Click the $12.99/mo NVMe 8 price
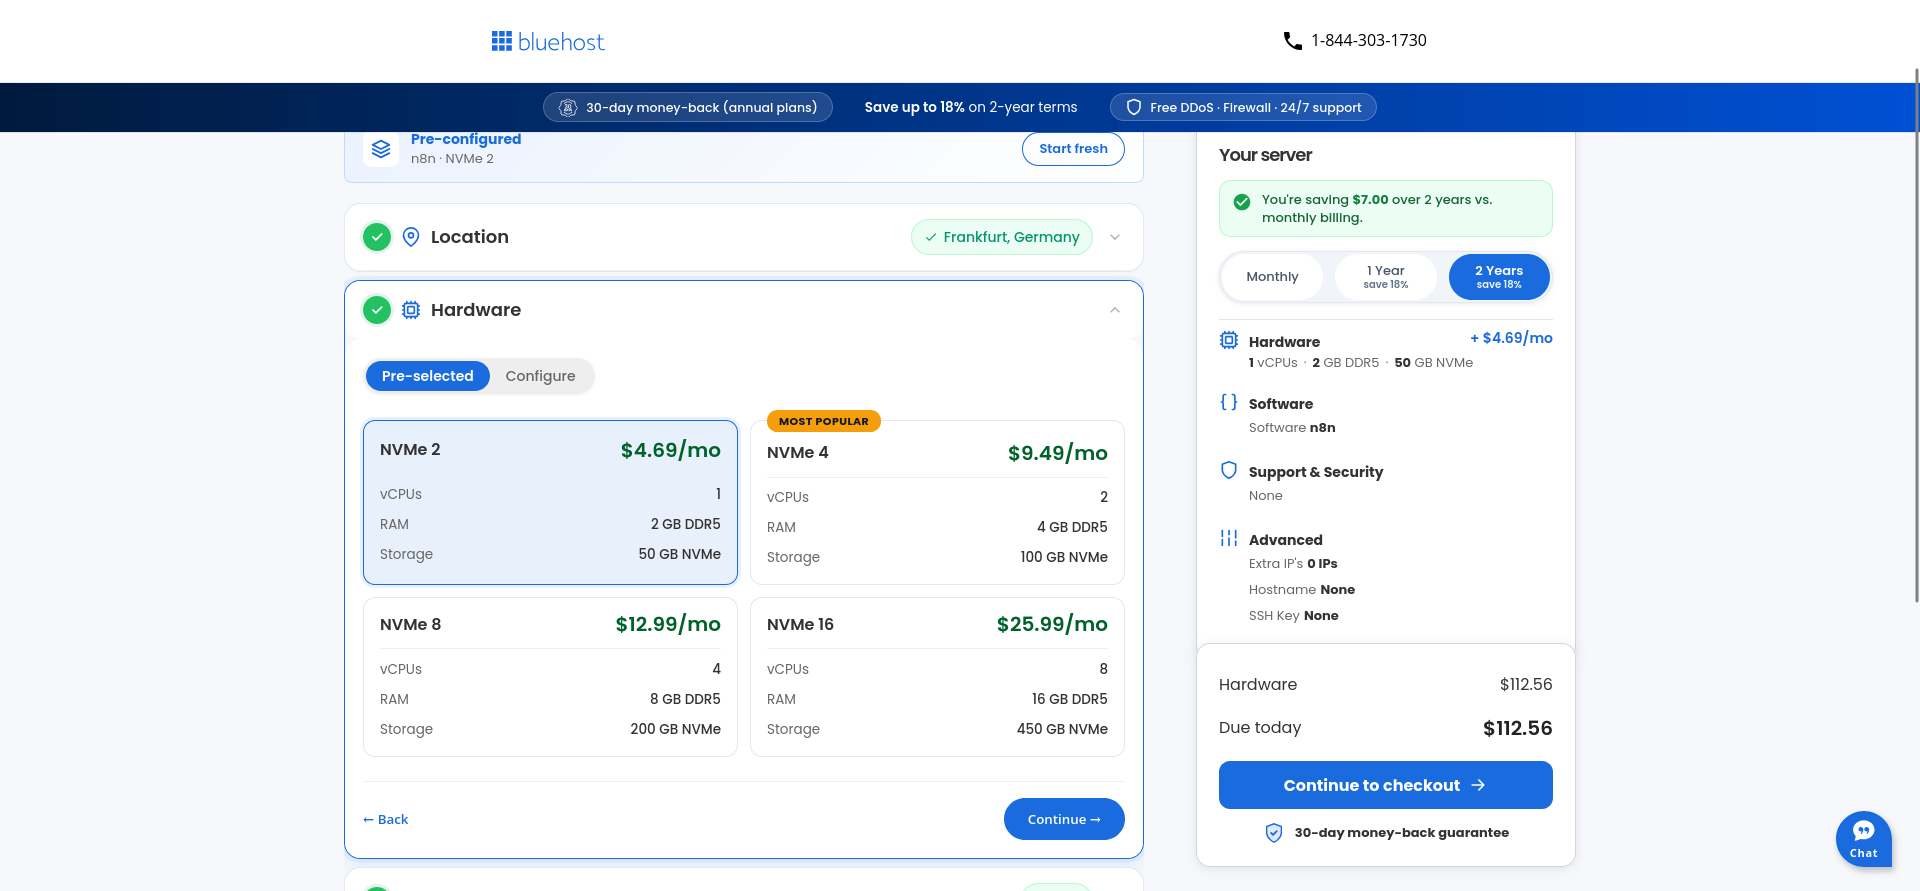 click(668, 624)
